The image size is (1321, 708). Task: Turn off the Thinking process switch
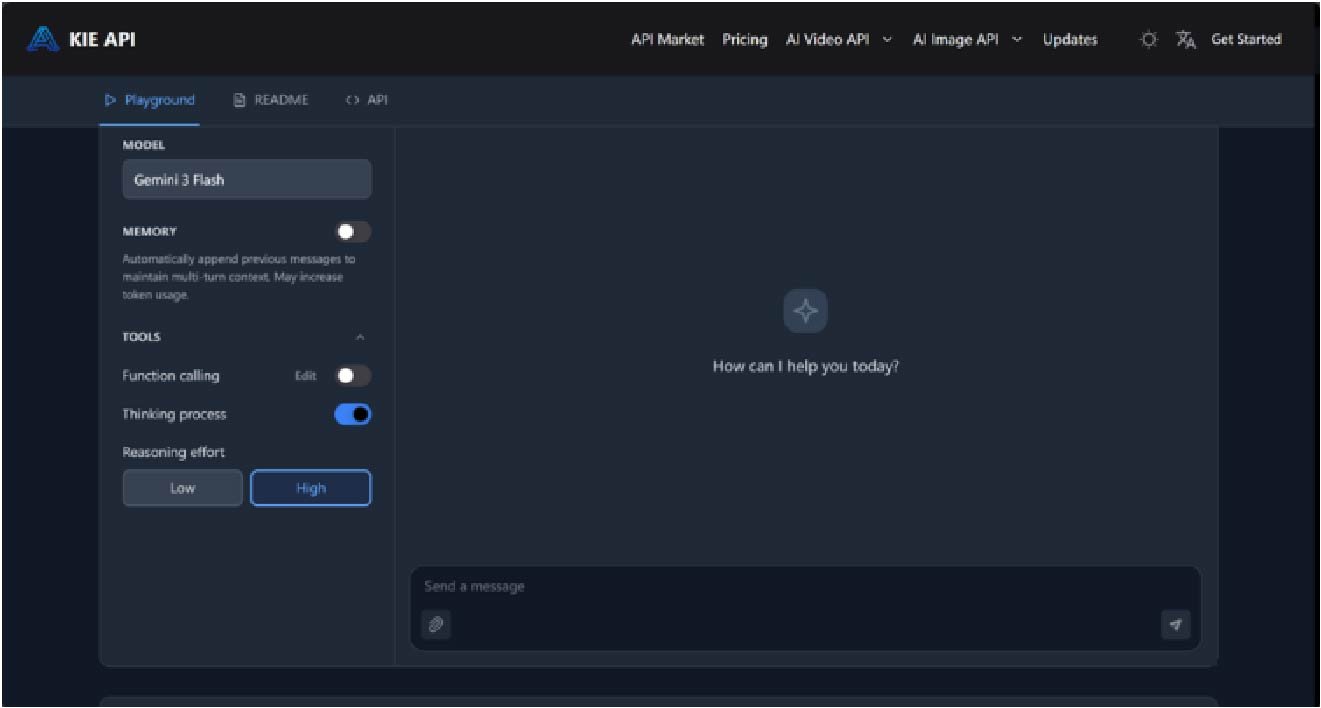coord(353,414)
